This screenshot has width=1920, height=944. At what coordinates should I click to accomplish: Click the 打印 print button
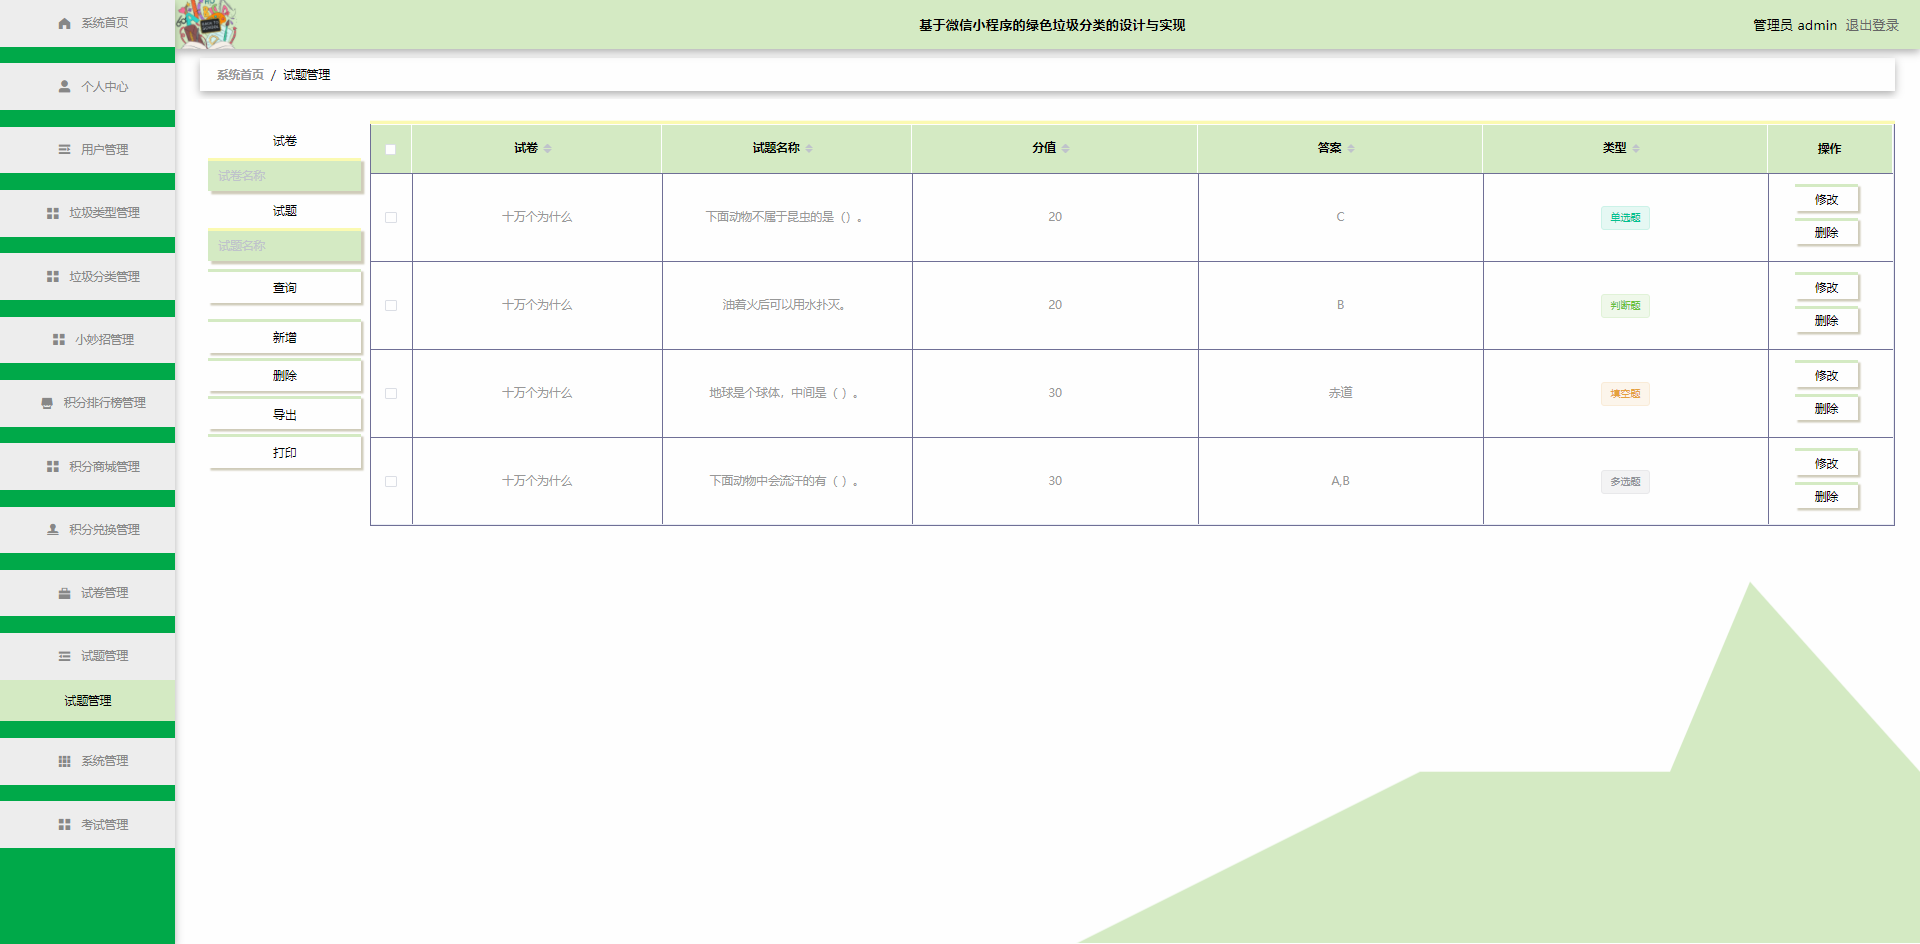coord(285,453)
